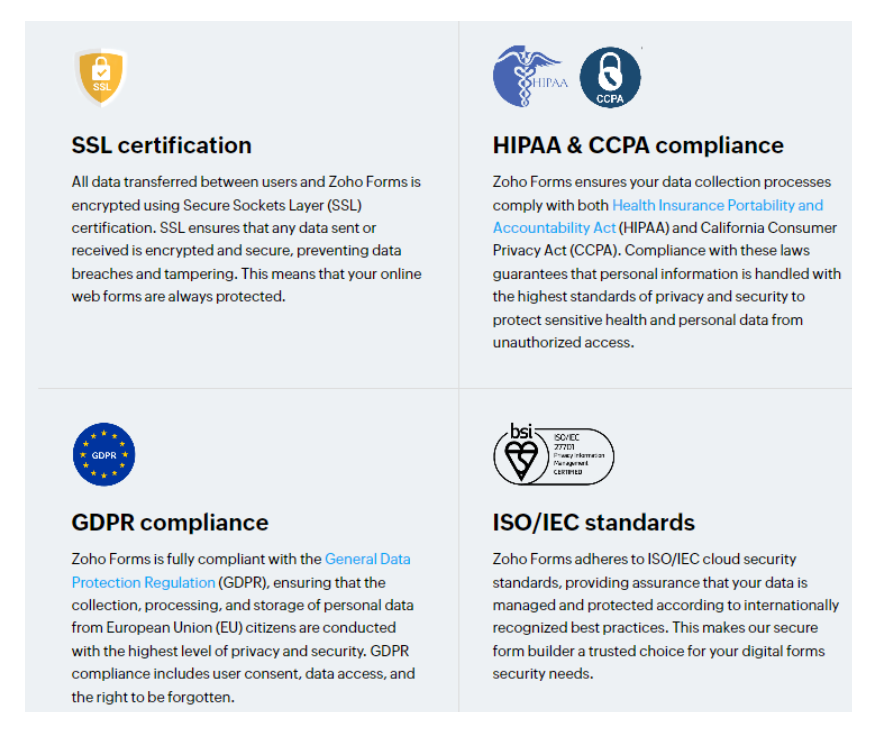885x732 pixels.
Task: Click the CCPA padlock badge
Action: click(610, 77)
